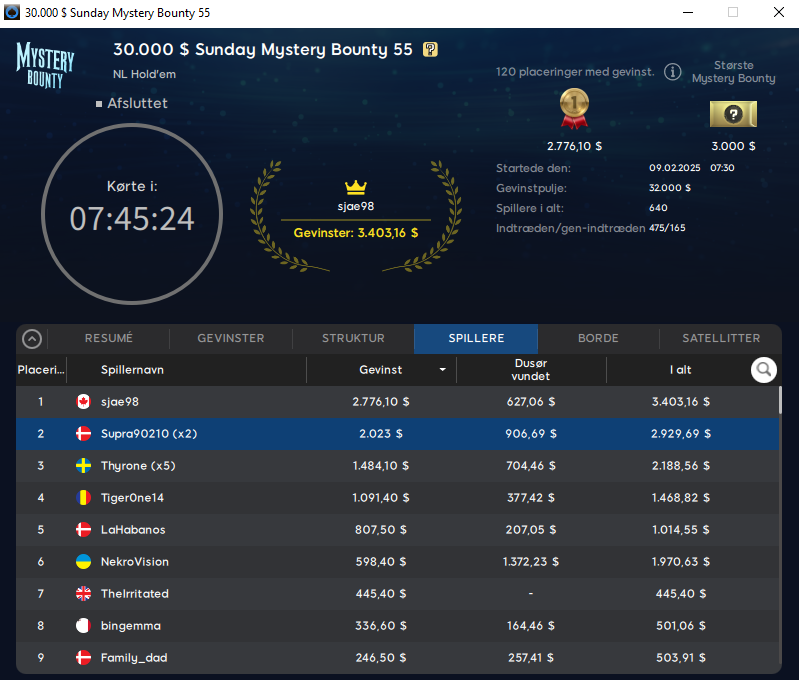This screenshot has width=799, height=680.
Task: Click the NL Hold'em game type label
Action: (144, 74)
